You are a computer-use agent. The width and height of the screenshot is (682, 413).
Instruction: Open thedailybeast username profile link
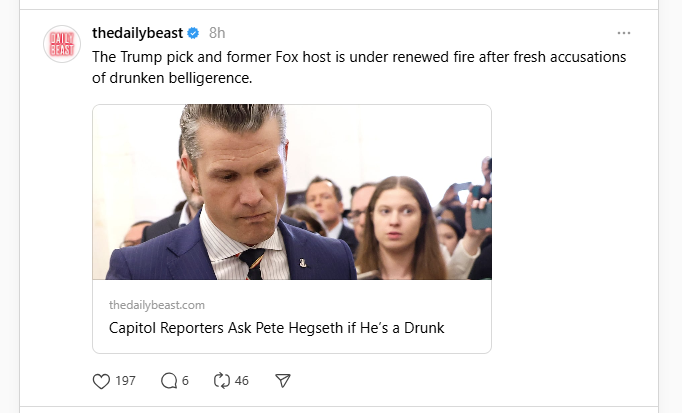138,33
